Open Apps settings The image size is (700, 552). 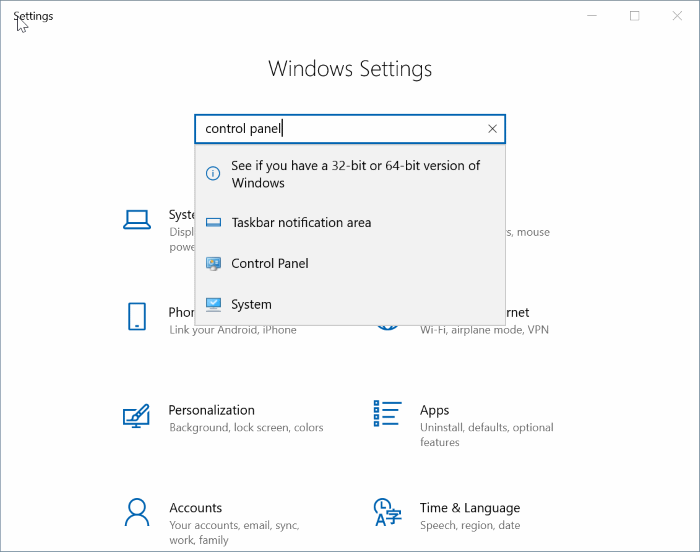pos(434,410)
